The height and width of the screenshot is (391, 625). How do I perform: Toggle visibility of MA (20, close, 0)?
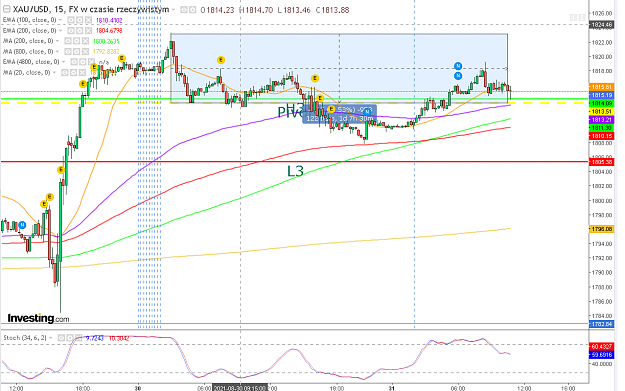[64, 73]
